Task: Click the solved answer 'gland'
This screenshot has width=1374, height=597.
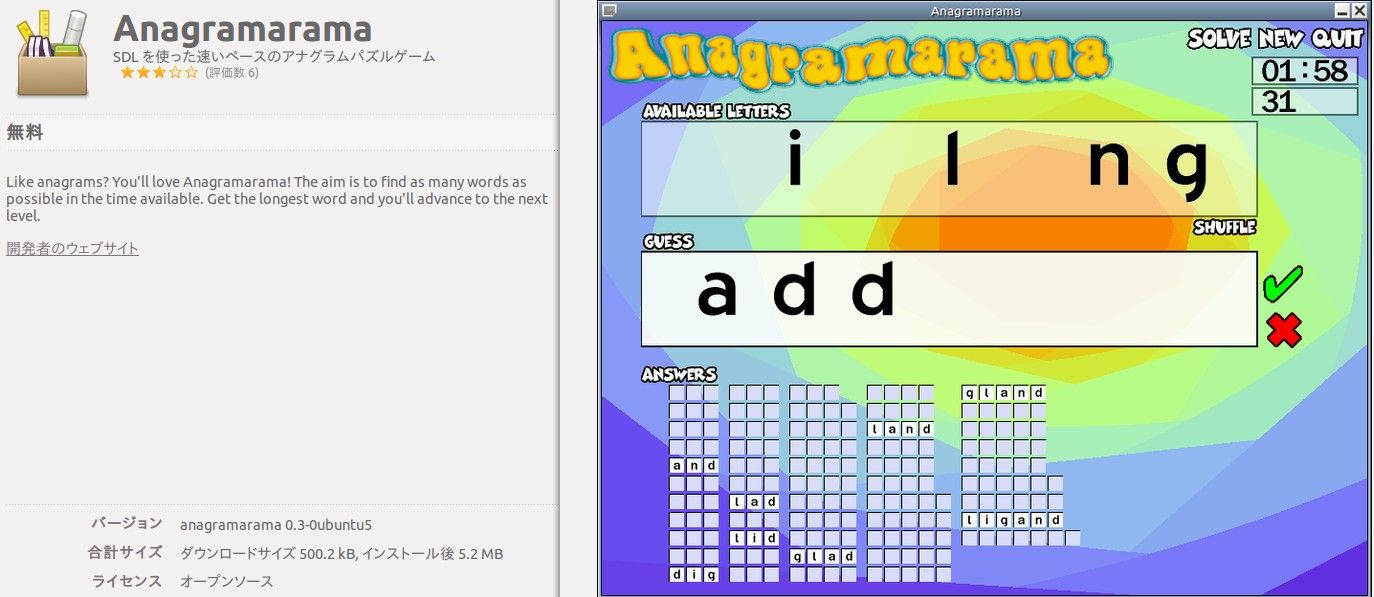Action: [x=1004, y=393]
